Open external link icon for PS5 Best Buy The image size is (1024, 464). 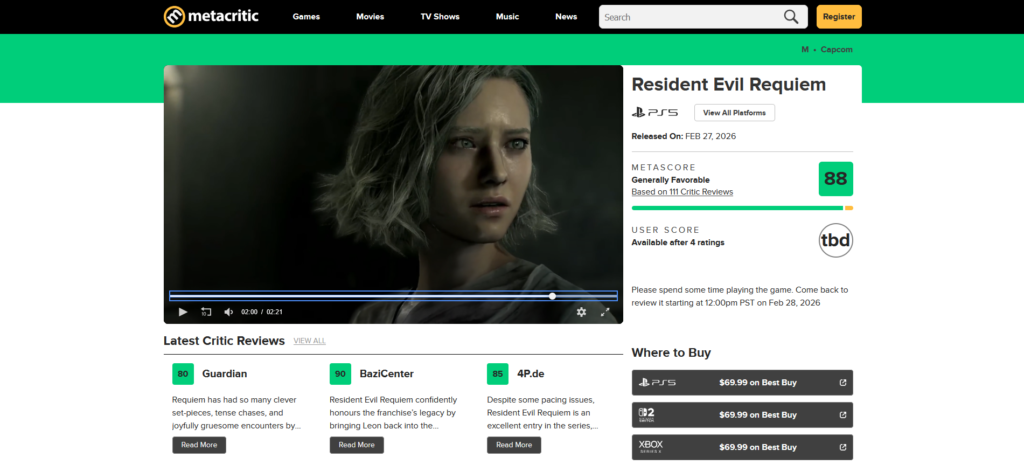tap(842, 383)
